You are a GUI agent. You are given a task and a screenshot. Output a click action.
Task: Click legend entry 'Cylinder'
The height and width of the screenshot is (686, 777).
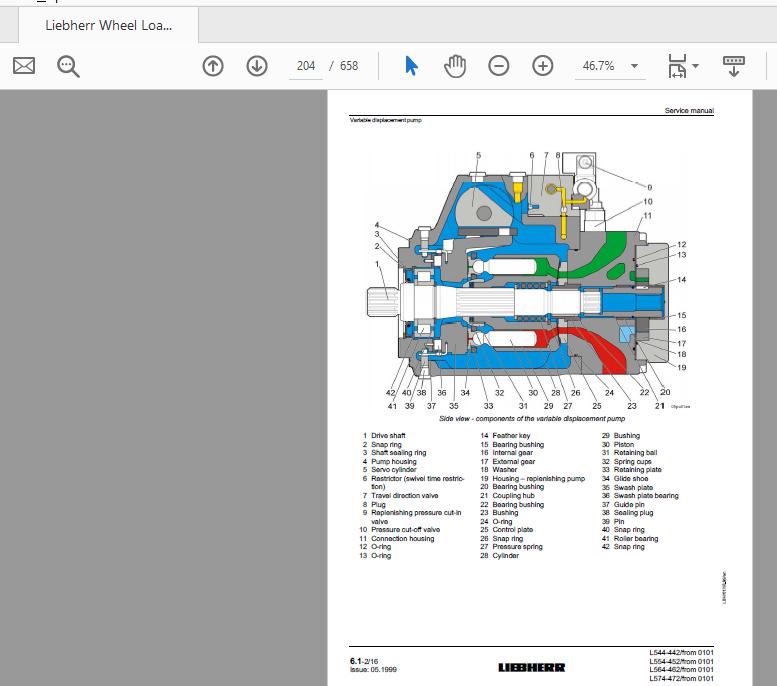[x=505, y=556]
